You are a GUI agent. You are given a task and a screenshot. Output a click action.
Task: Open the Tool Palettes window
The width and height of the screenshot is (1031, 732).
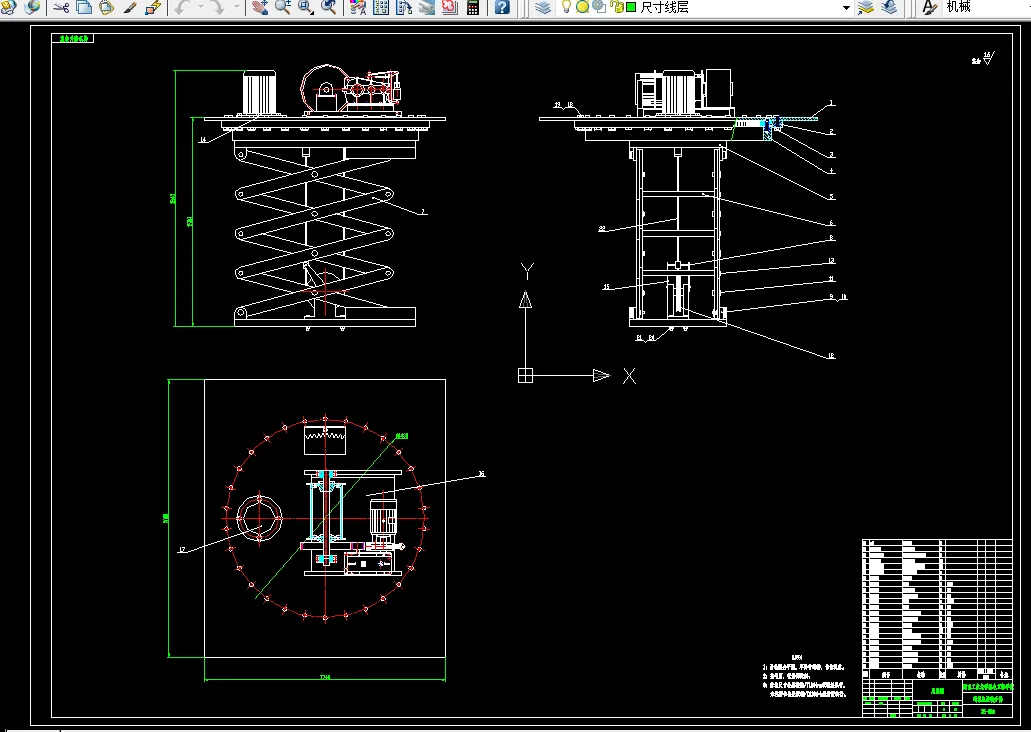(404, 7)
